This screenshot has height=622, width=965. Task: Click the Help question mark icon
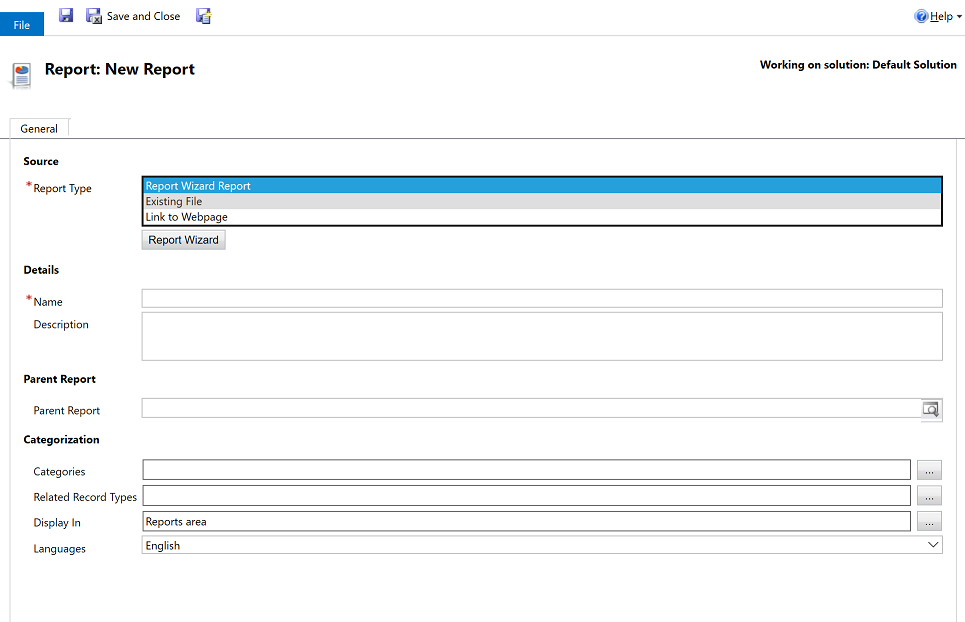click(921, 17)
